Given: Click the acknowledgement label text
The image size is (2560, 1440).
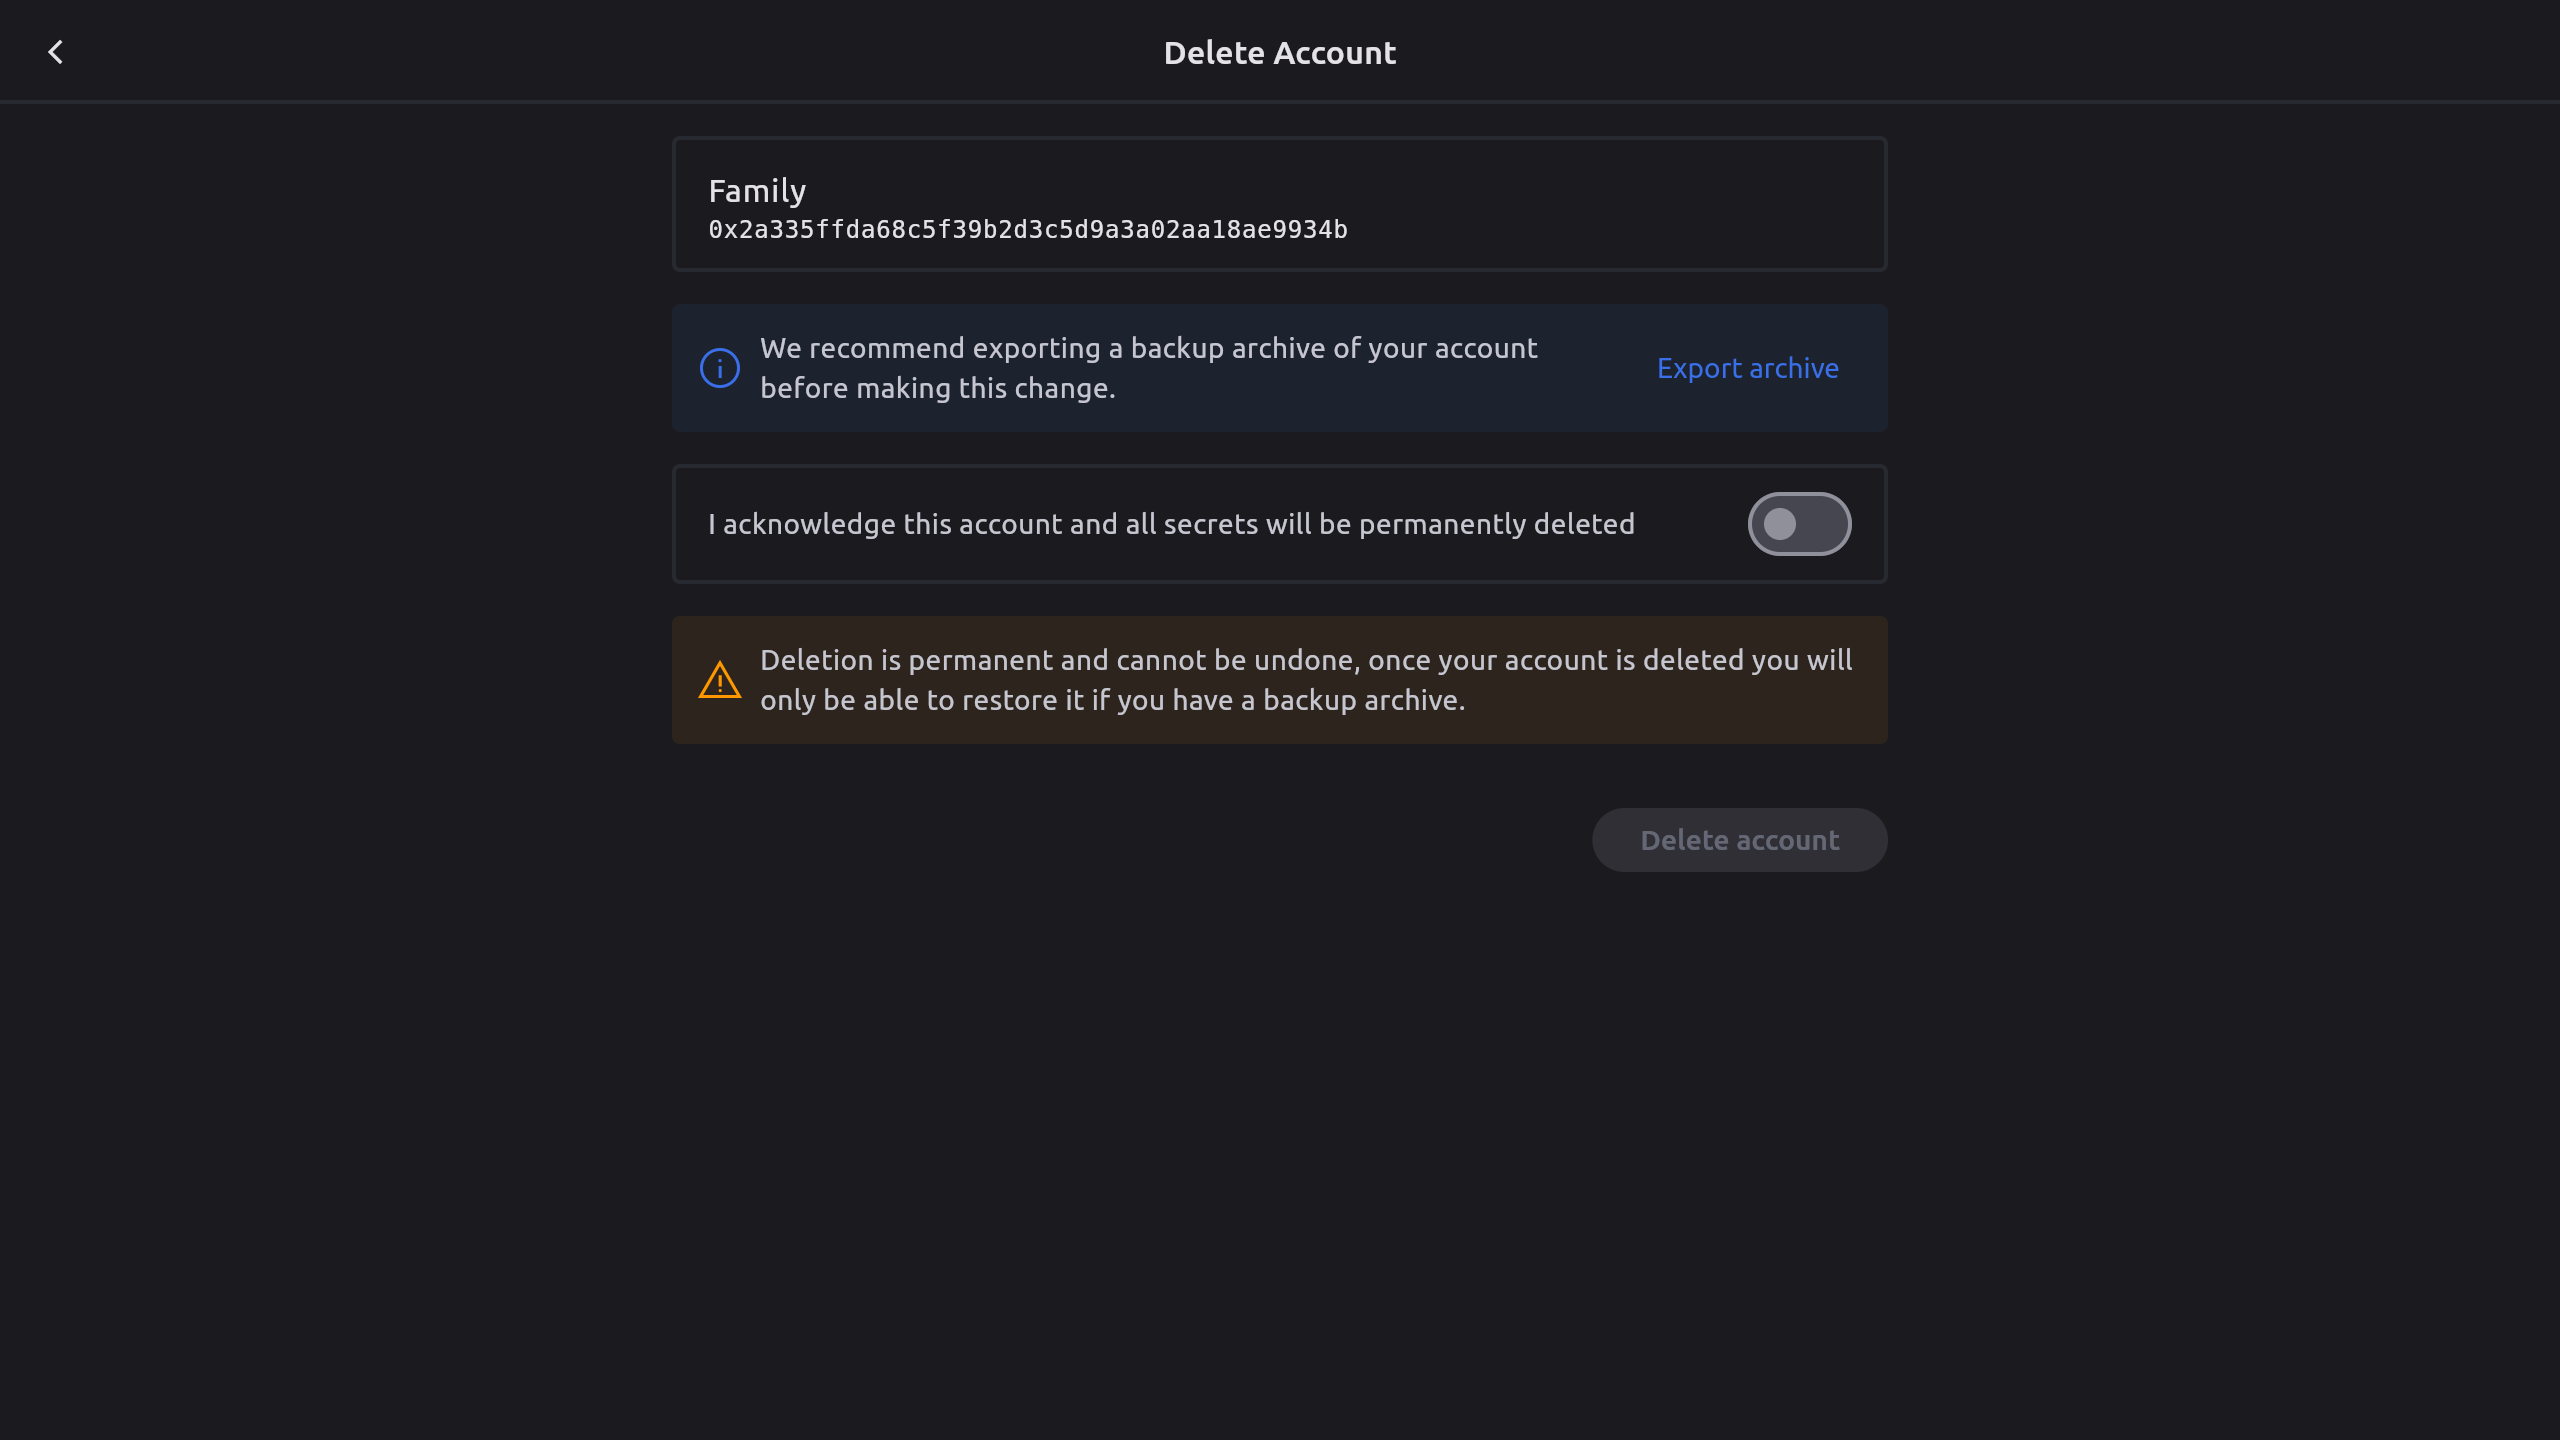Looking at the screenshot, I should (x=1171, y=524).
